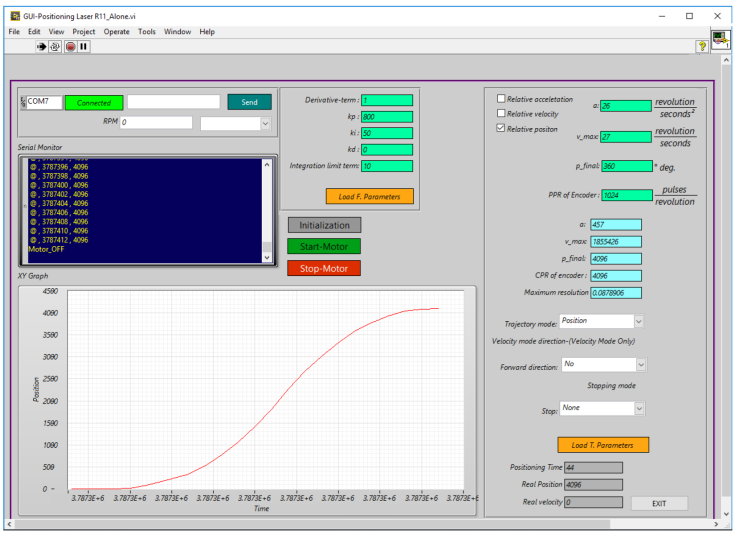Click the Run arrow toolbar icon

coord(43,46)
